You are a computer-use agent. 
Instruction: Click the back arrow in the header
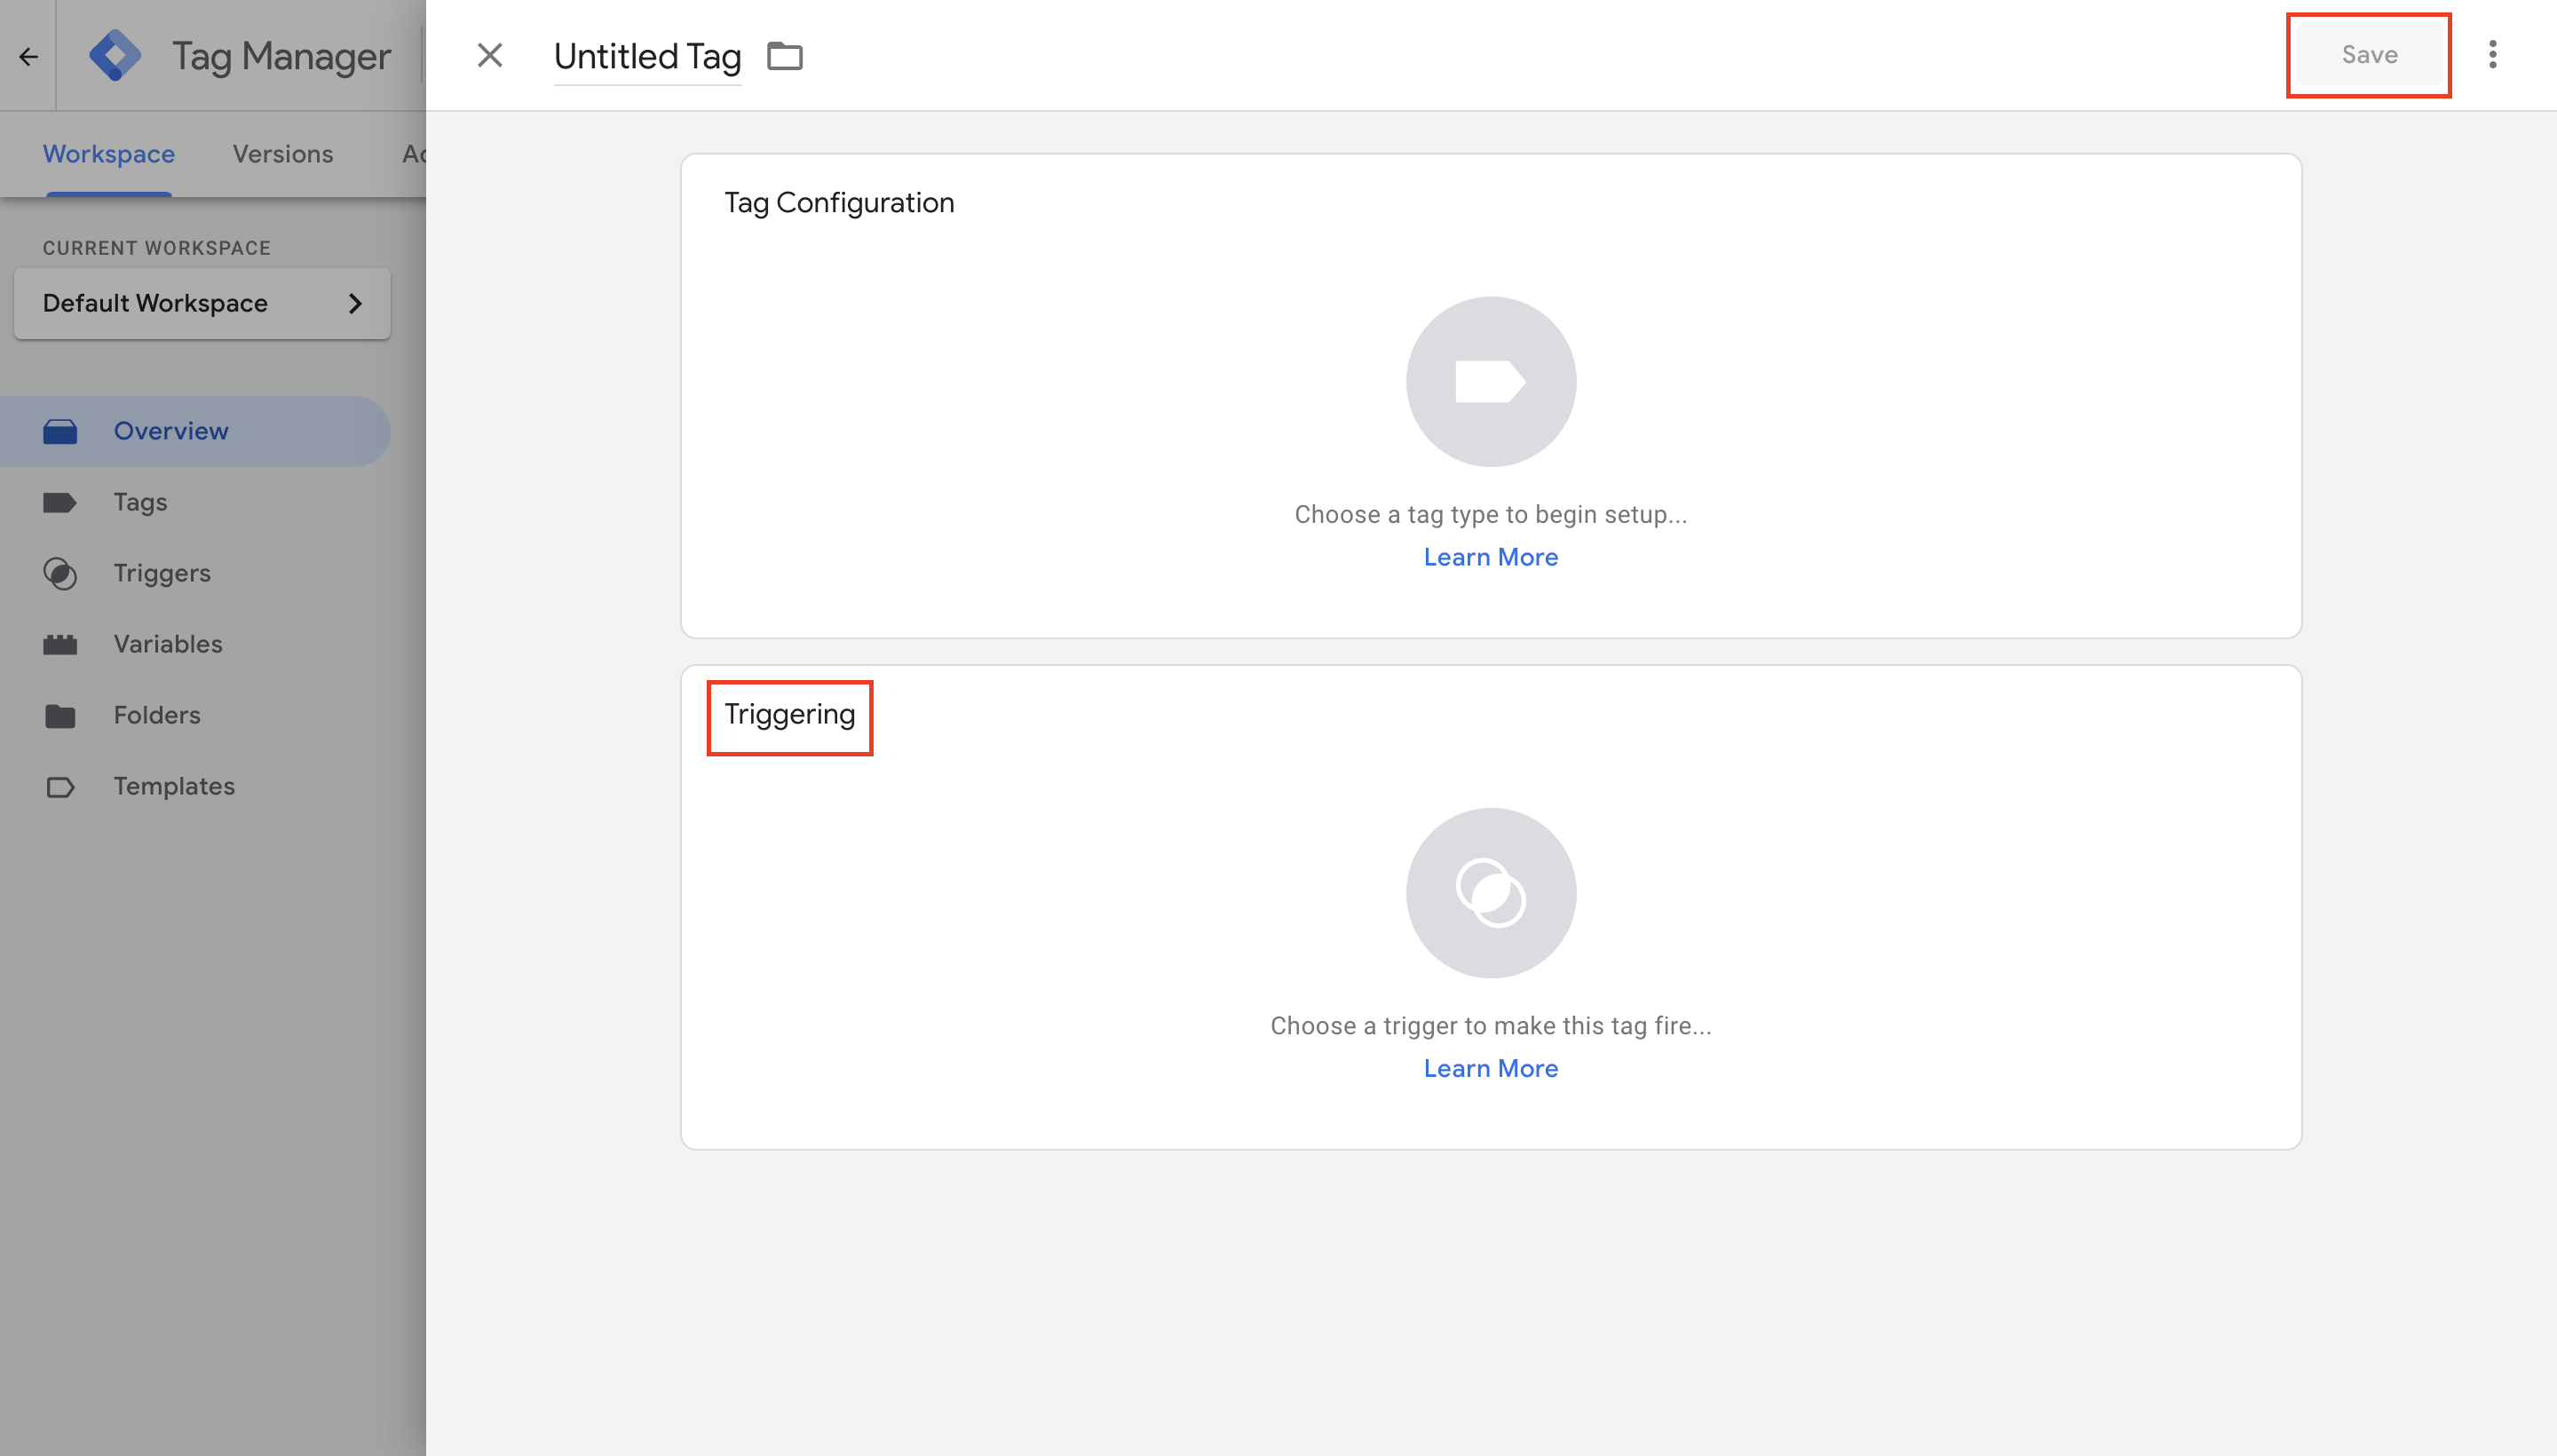[x=28, y=56]
